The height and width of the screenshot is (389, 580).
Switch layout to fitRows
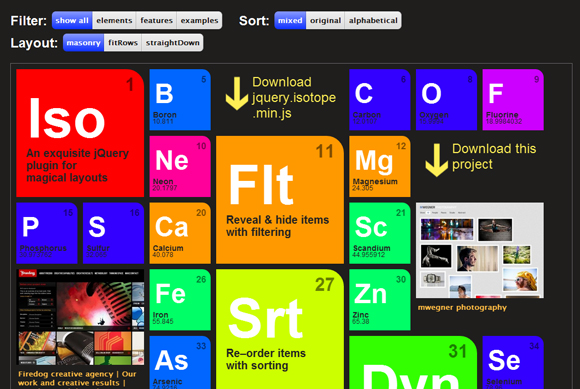tap(123, 43)
